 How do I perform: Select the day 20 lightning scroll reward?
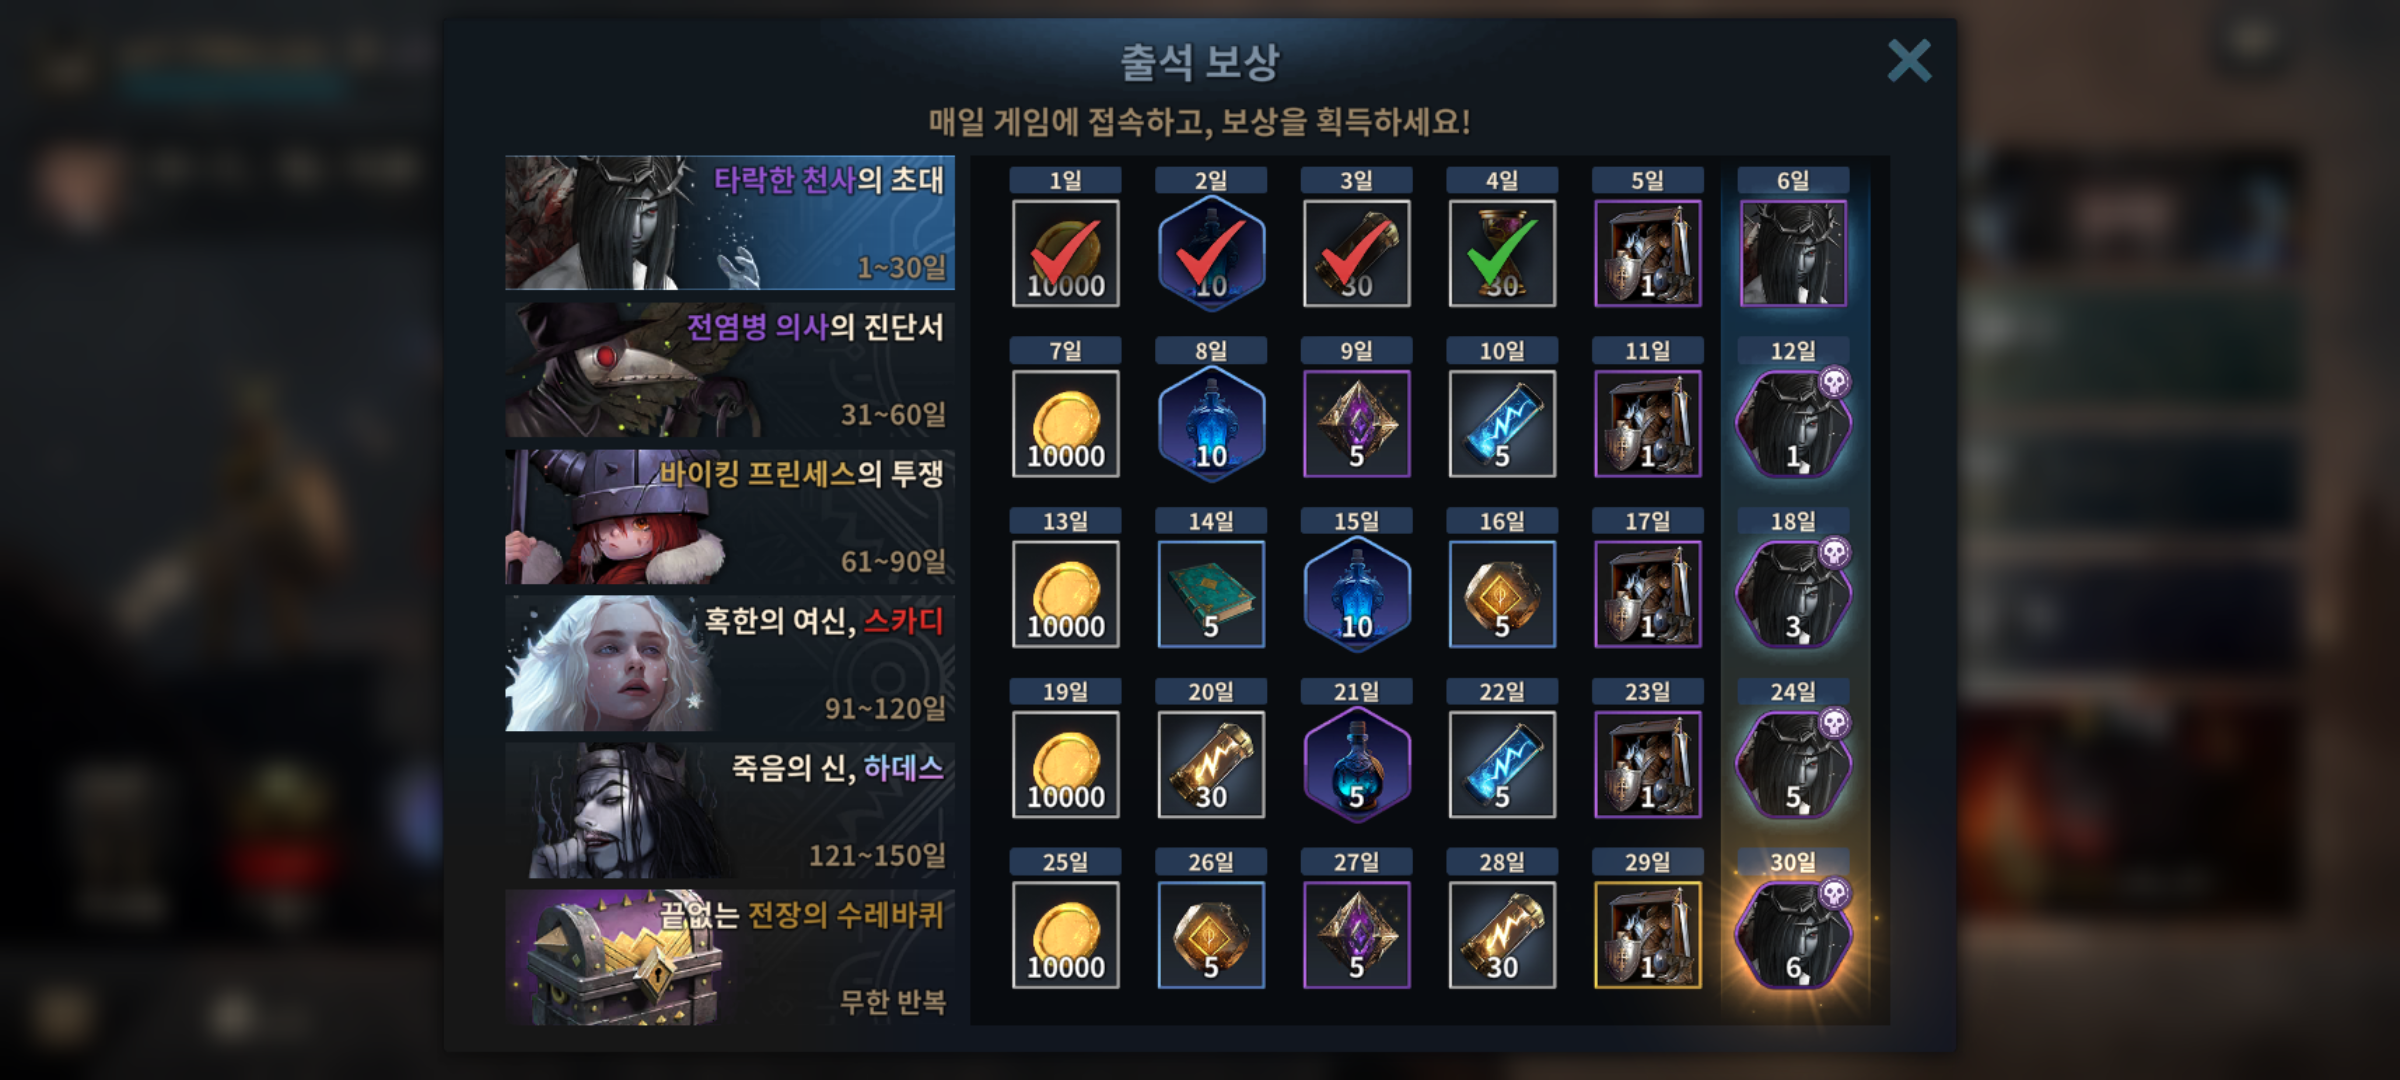point(1211,764)
